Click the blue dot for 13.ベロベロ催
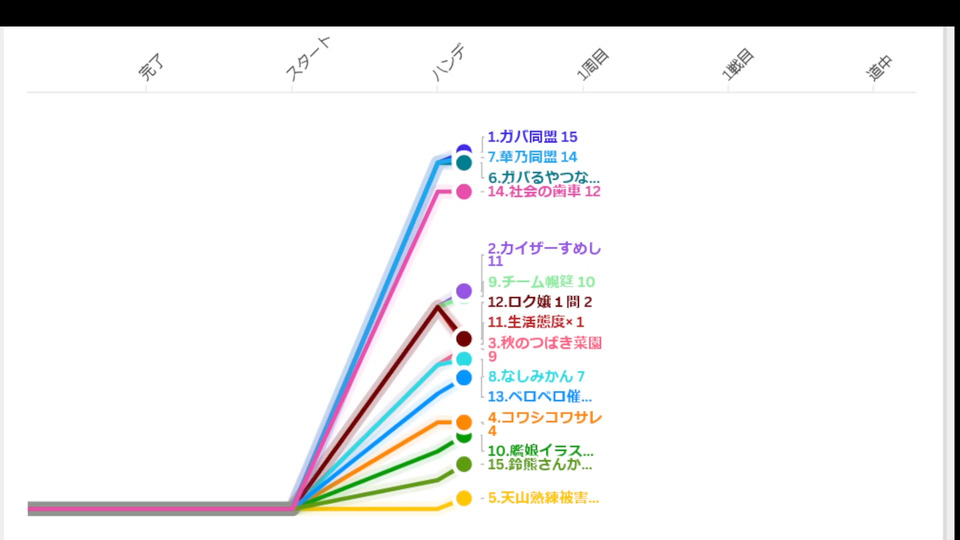960x540 pixels. click(464, 378)
